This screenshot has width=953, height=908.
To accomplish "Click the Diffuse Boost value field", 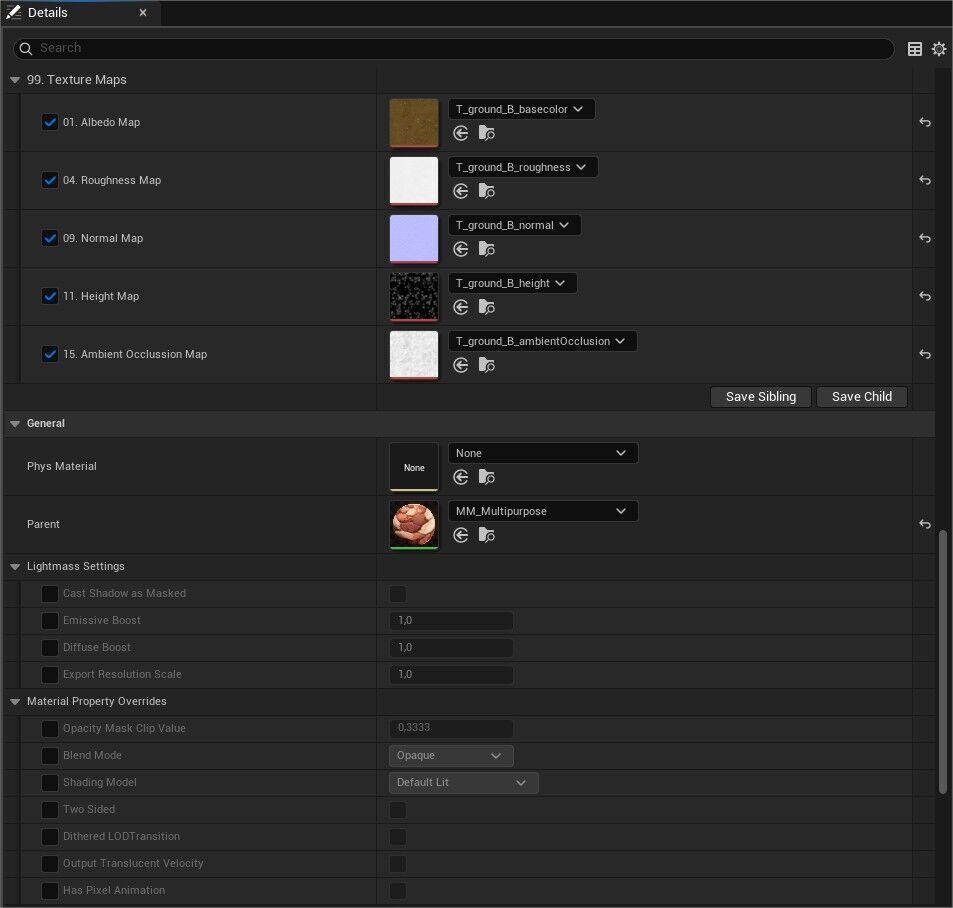I will point(451,648).
